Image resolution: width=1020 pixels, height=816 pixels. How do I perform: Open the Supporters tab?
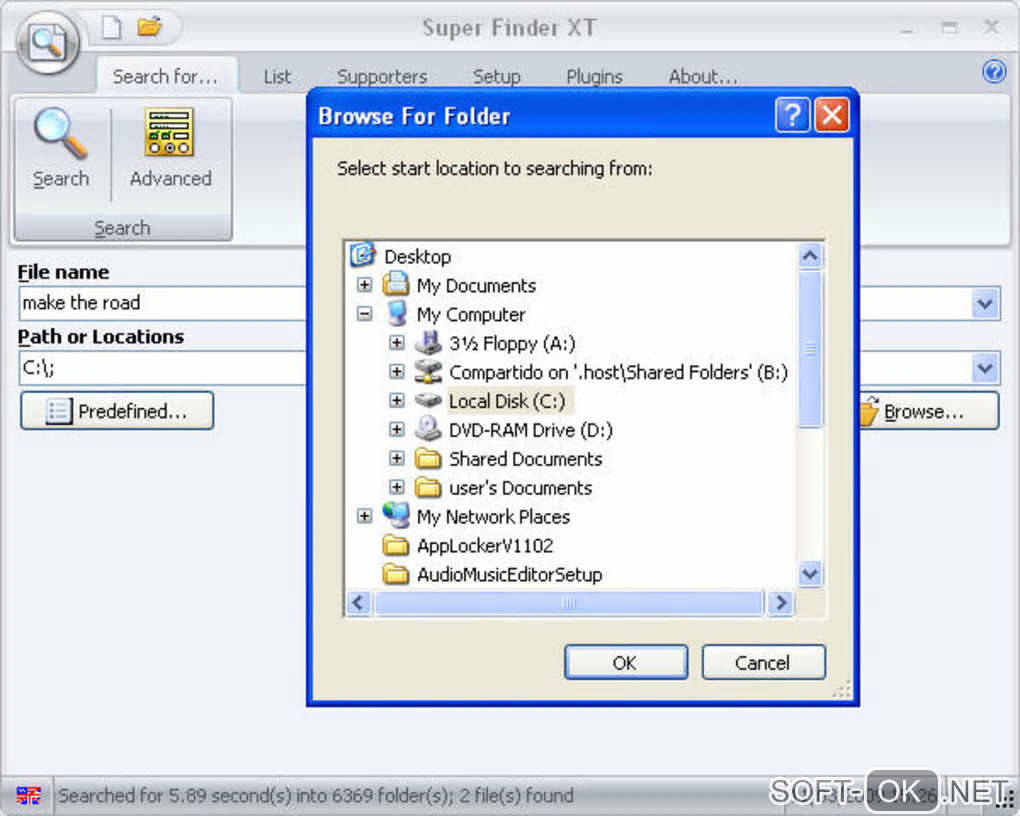382,77
